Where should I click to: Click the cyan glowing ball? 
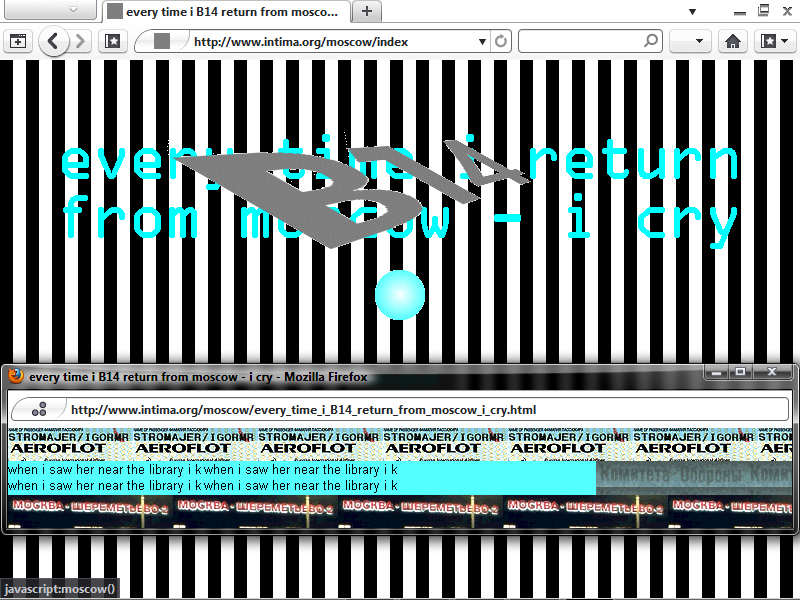[400, 295]
